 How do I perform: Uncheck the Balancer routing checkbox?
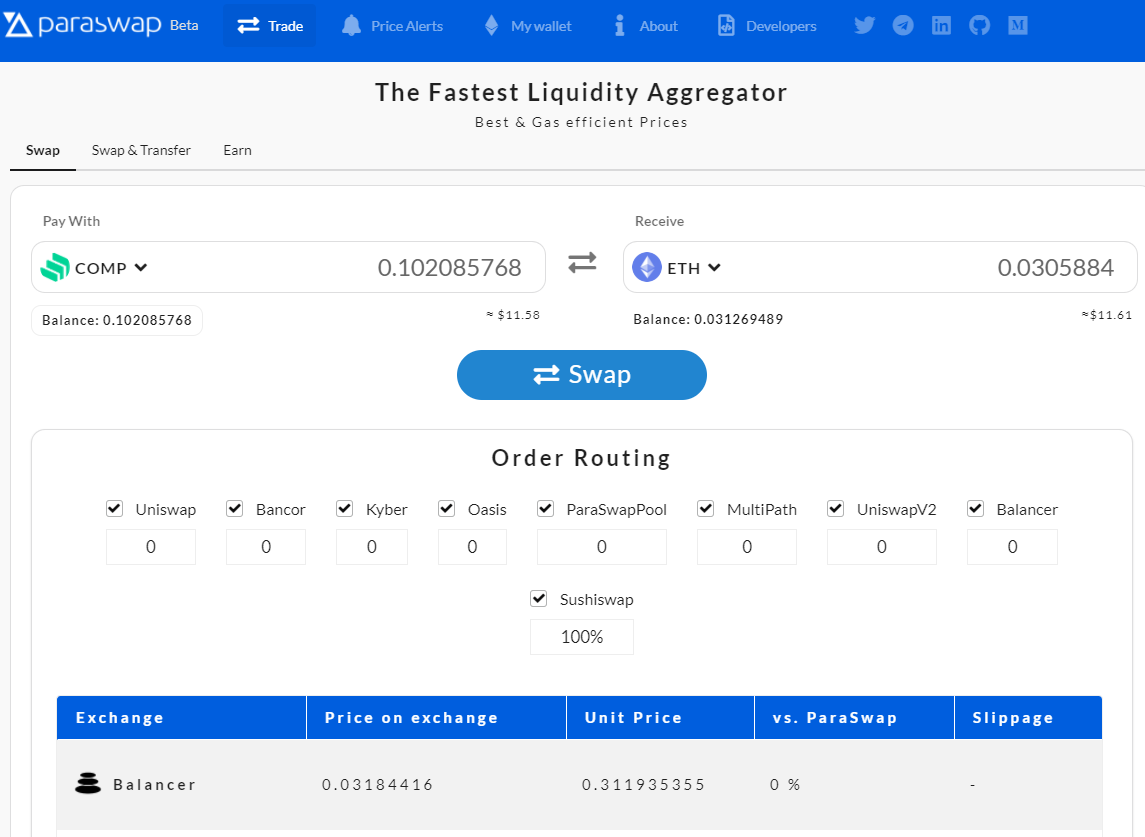pyautogui.click(x=976, y=509)
